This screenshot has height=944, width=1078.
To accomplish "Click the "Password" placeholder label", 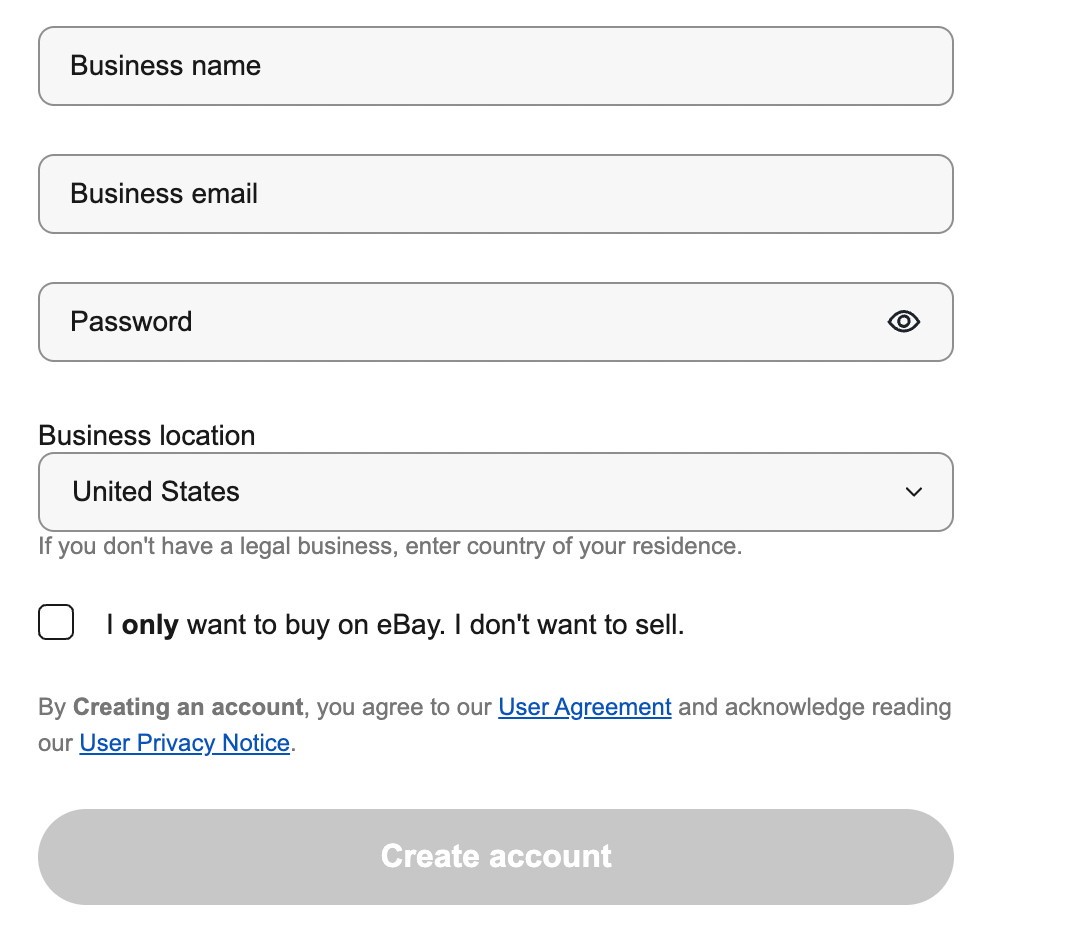I will coord(131,322).
